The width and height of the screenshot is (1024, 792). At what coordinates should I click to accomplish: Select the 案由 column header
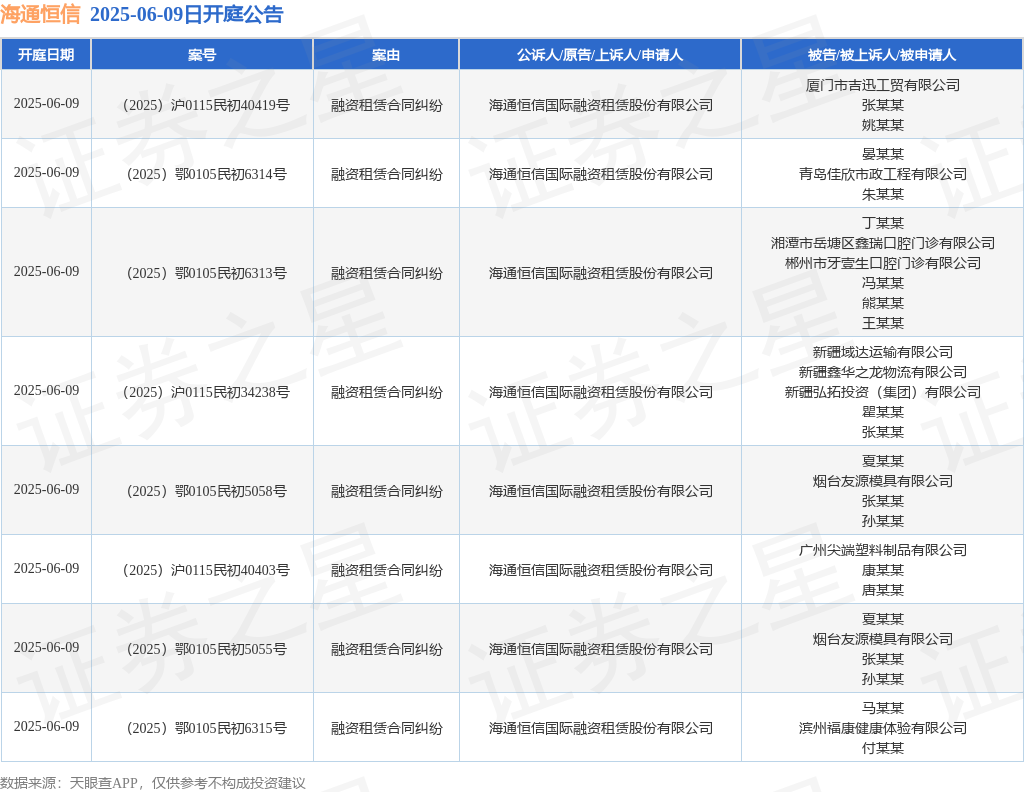pos(386,55)
